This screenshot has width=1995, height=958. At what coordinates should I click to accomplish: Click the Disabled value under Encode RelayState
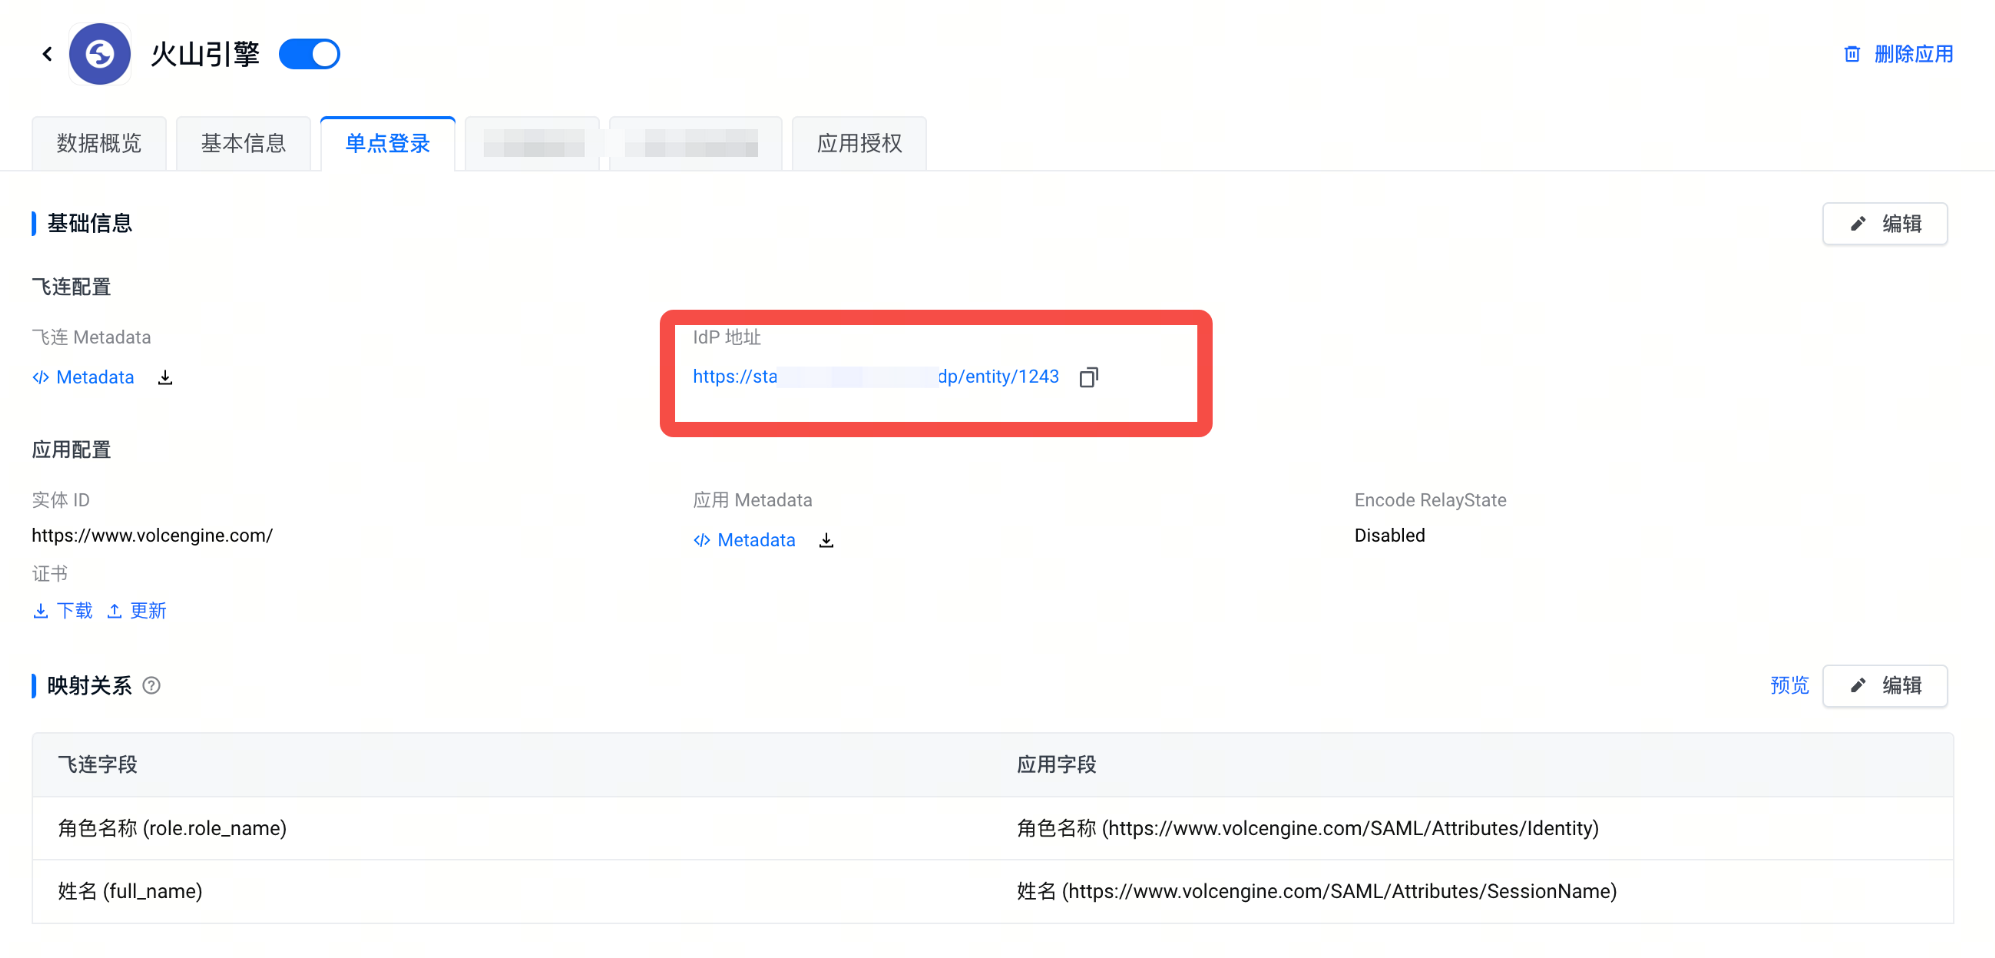[1390, 536]
